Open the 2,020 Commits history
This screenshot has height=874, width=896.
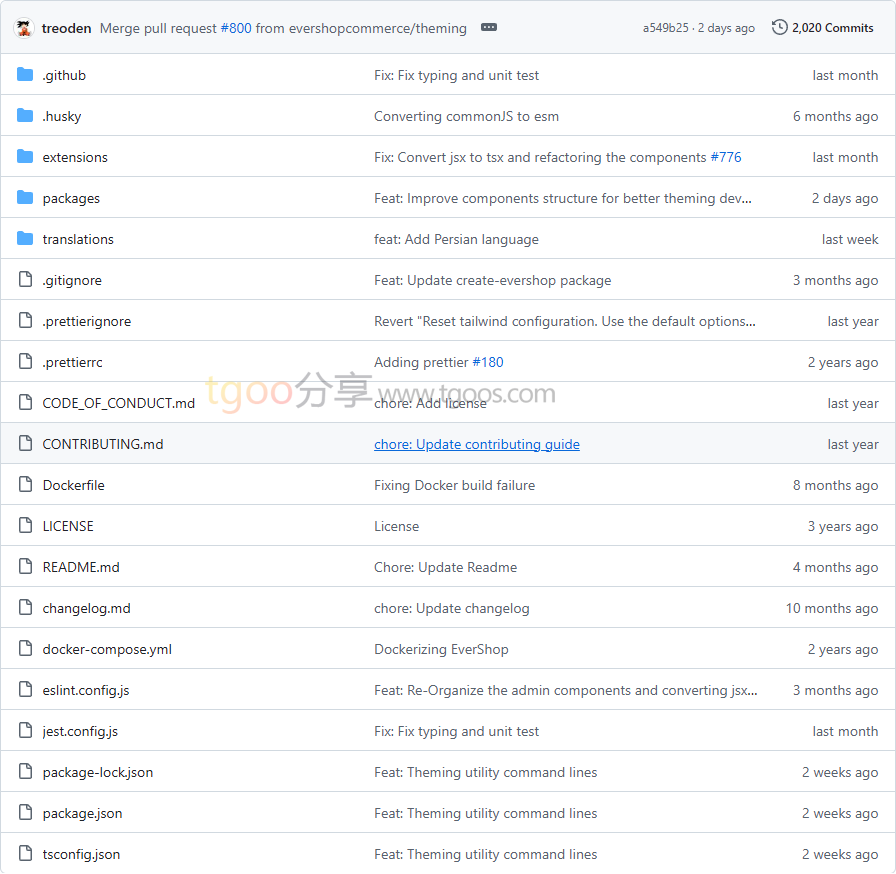tap(832, 28)
